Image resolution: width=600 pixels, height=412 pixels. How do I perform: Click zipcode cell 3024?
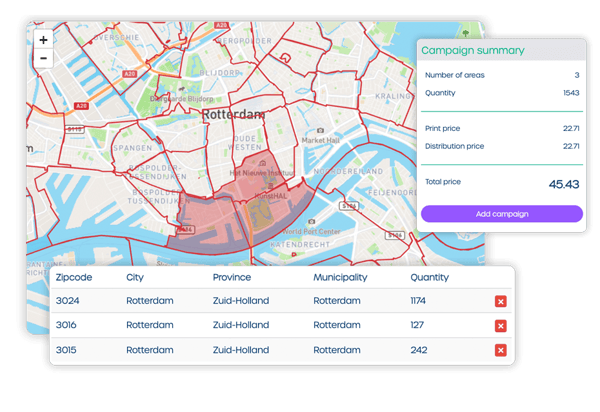pos(68,301)
